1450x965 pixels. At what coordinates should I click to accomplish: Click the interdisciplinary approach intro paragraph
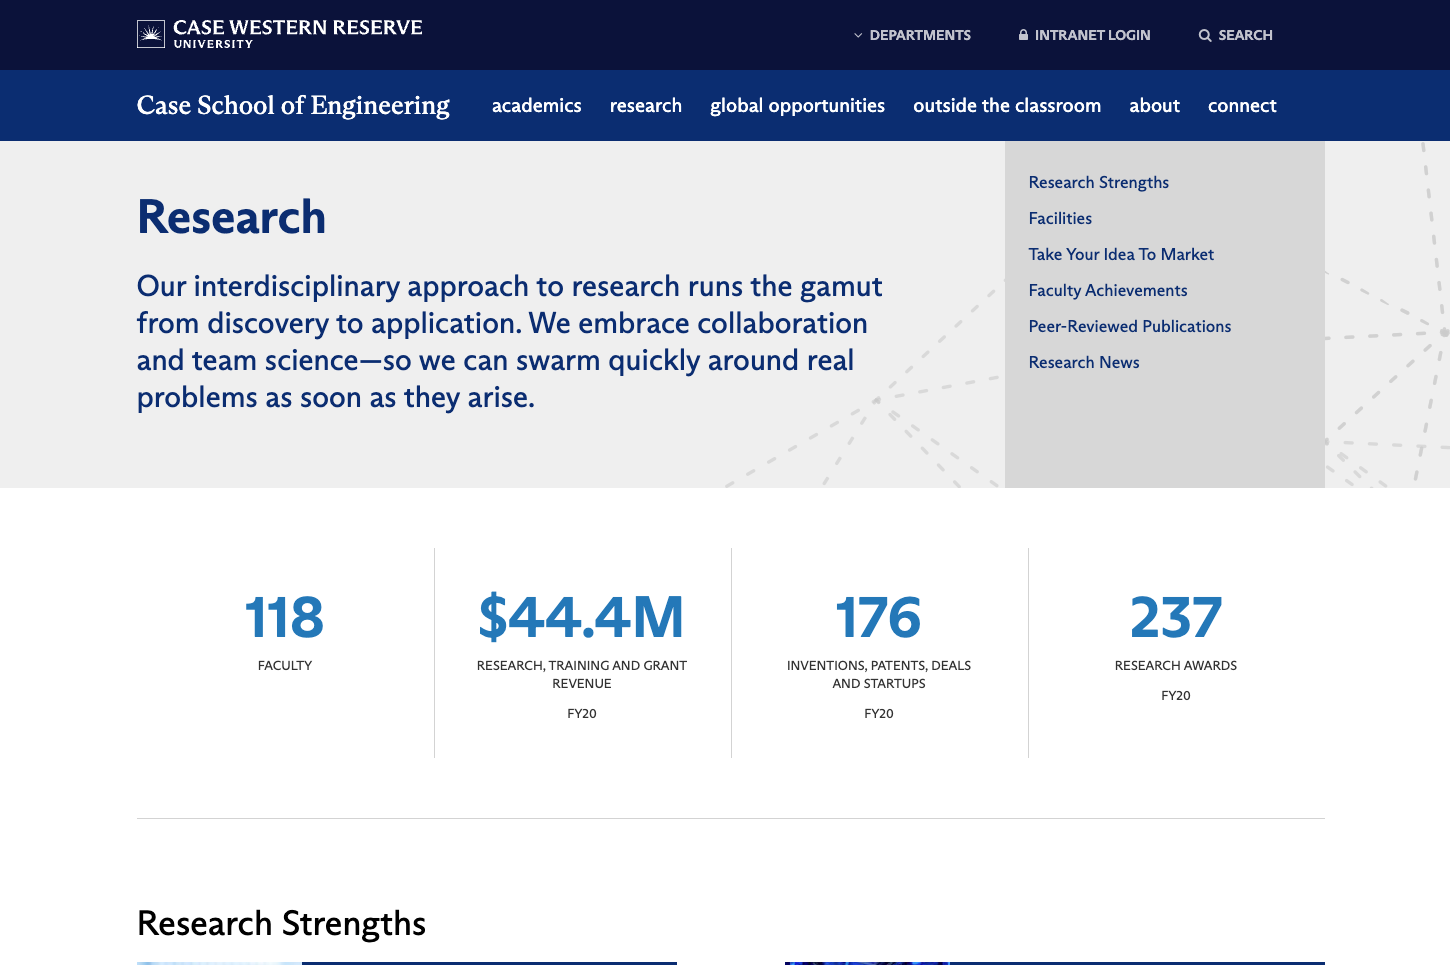tap(510, 342)
